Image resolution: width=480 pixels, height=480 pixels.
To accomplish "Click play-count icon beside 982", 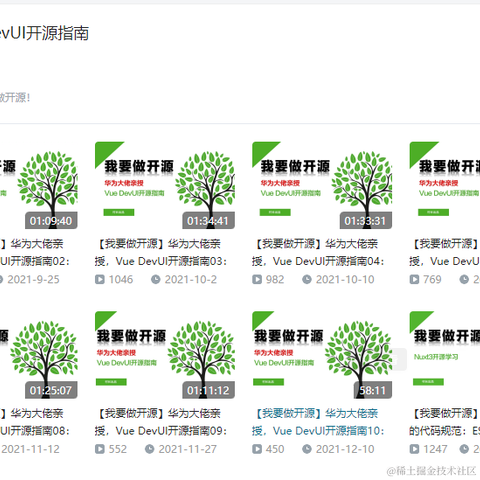I will pyautogui.click(x=257, y=279).
